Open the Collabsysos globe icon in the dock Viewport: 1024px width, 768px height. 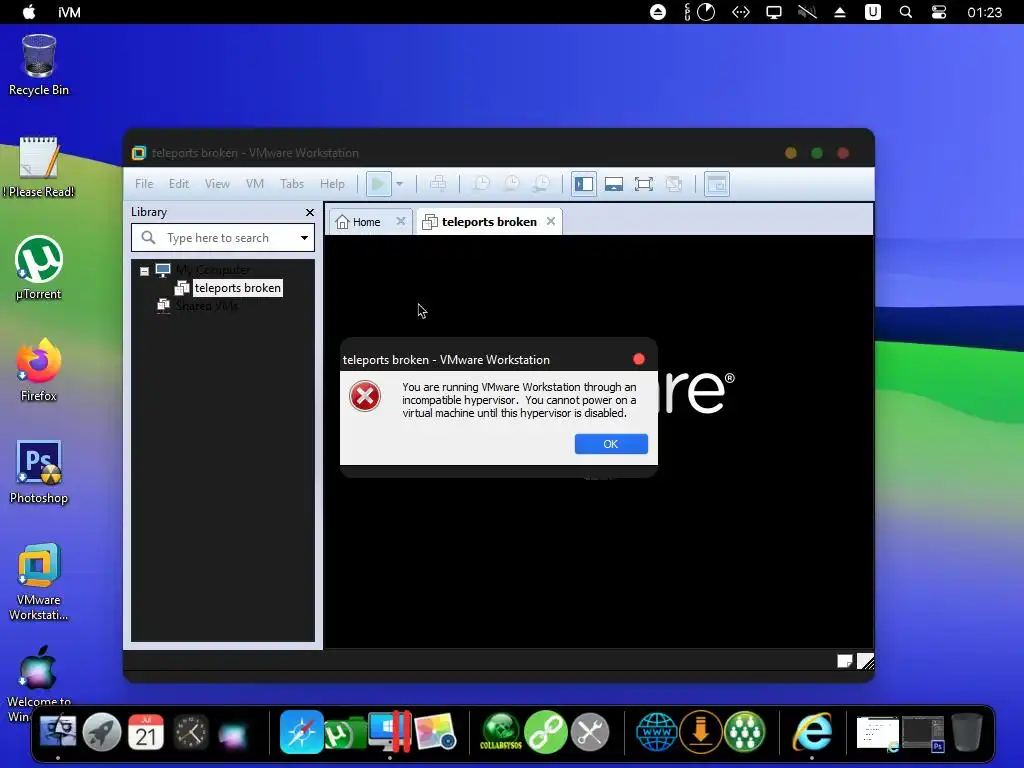[501, 733]
